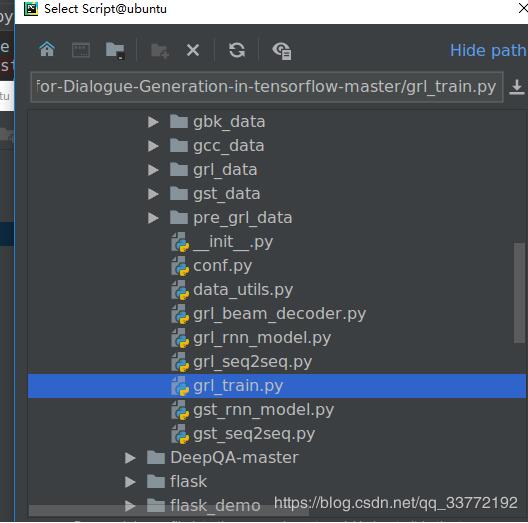Click folder icon of DeepQA-master
Viewport: 528px width, 523px height.
(x=156, y=458)
